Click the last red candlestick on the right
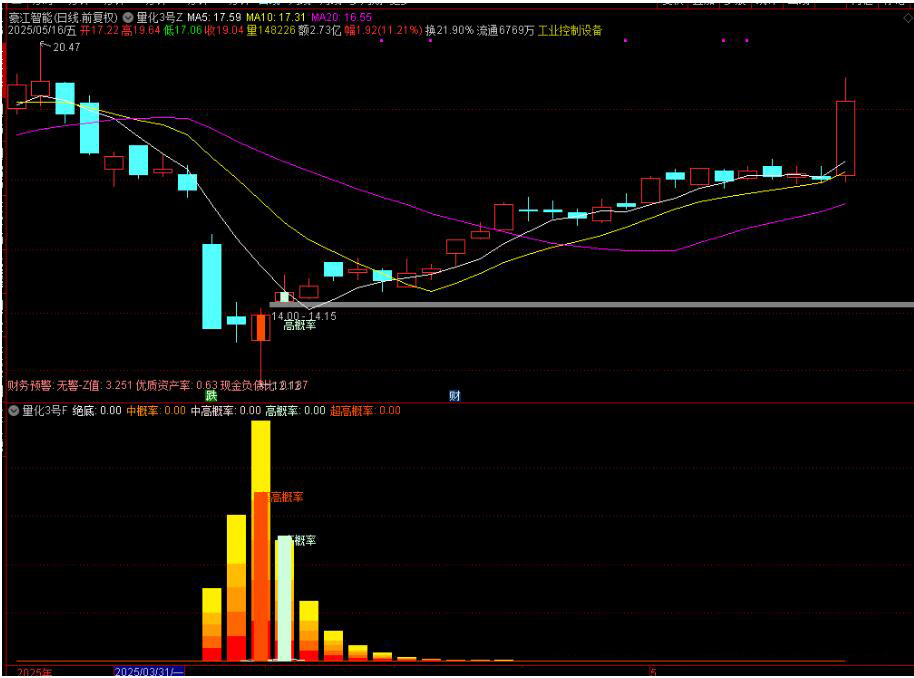The width and height of the screenshot is (914, 678). (846, 137)
